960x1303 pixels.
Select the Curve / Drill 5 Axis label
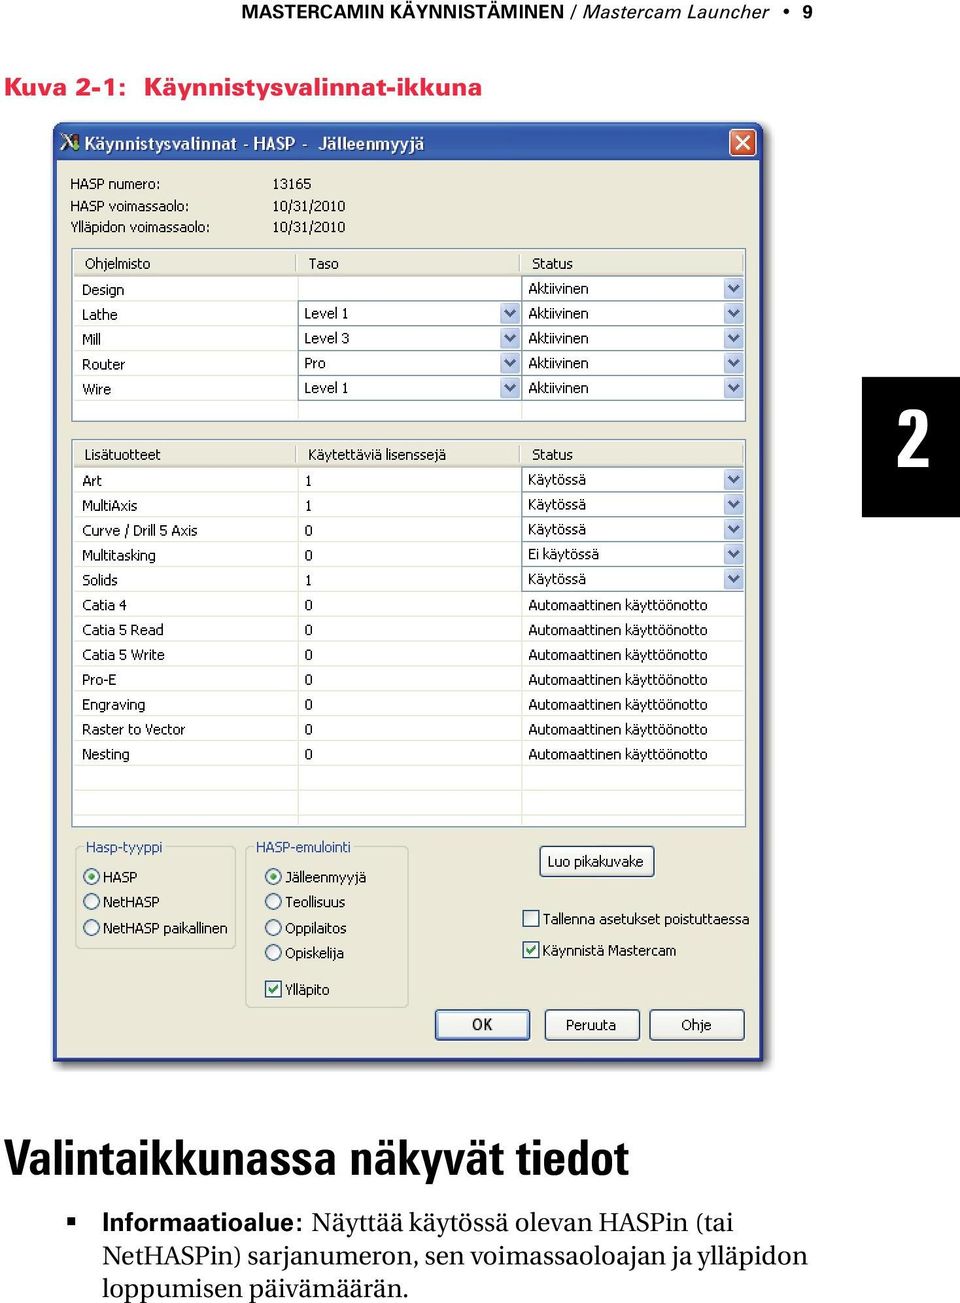pyautogui.click(x=139, y=530)
